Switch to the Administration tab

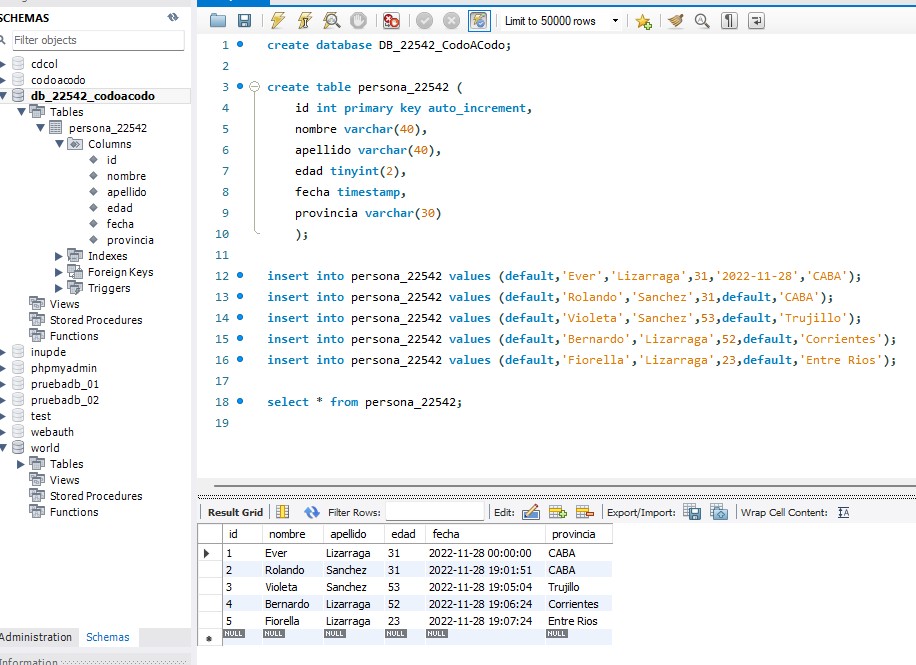coord(36,637)
